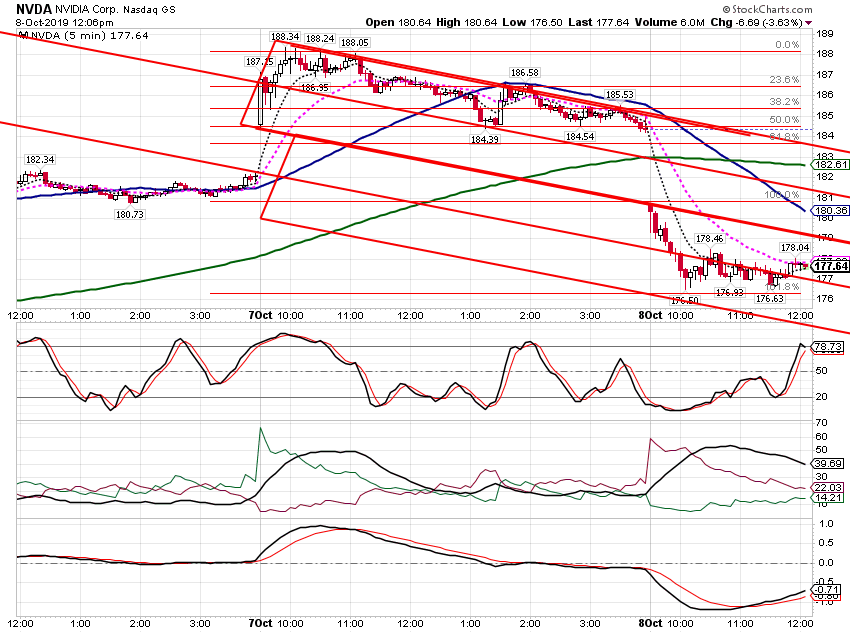This screenshot has height=633, width=850.
Task: Click the Nasdaq GS exchange label
Action: [x=149, y=10]
